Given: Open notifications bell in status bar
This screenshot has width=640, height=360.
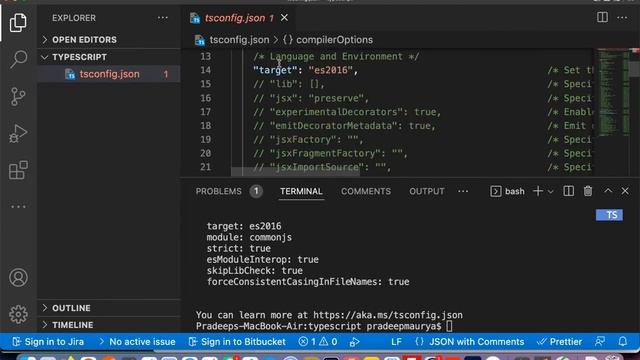Looking at the screenshot, I should [622, 342].
